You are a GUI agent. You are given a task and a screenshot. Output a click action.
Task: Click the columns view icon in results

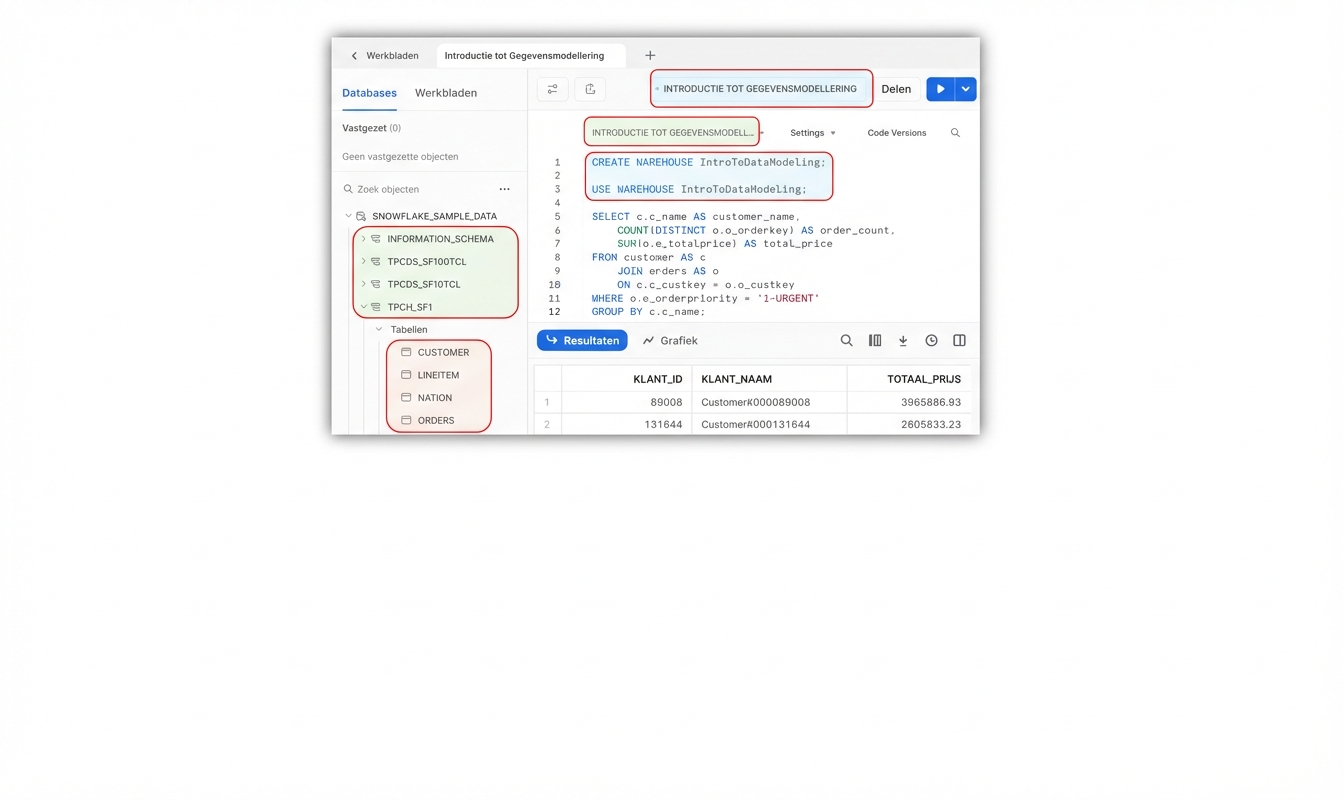[x=875, y=341]
